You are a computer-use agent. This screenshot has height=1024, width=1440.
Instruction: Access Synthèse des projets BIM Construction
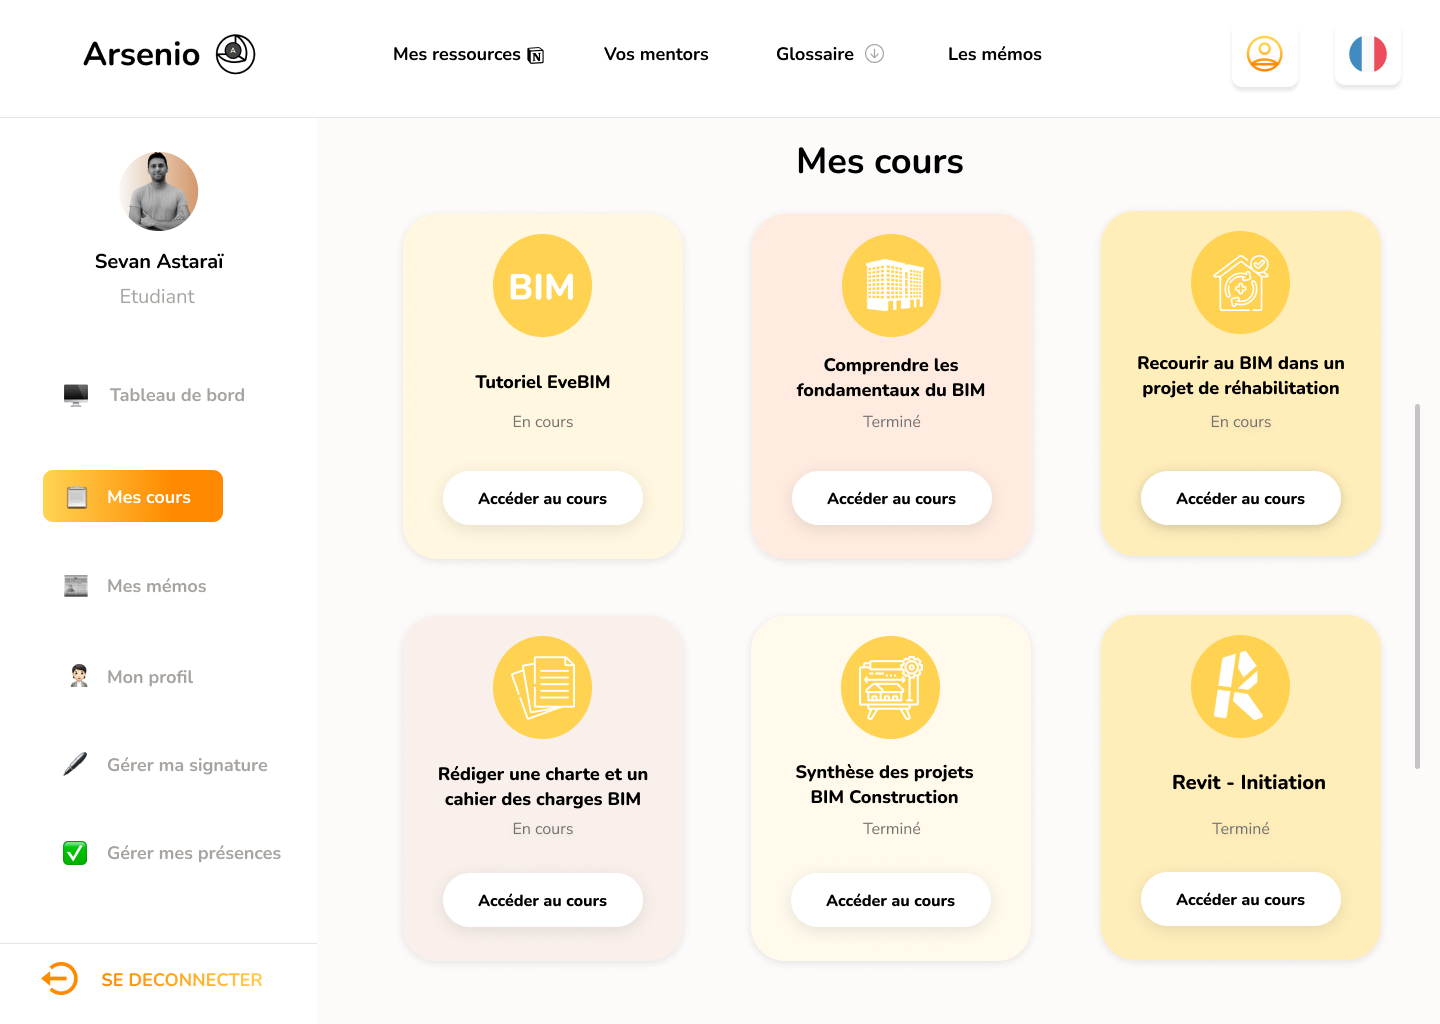(891, 900)
